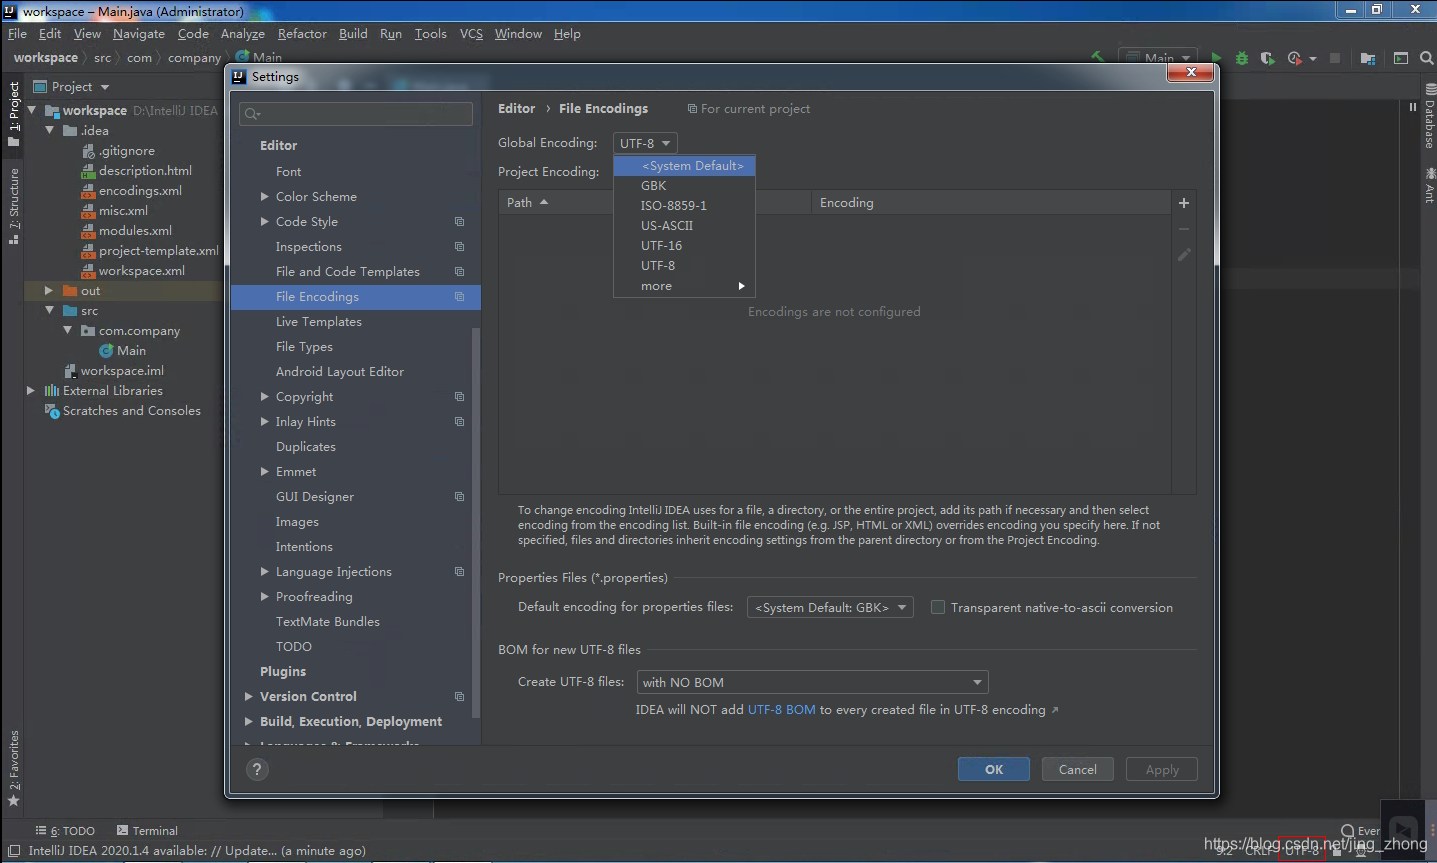Screen dimensions: 1437x863
Task: Click the Run Anything toolbar icon
Action: tap(1401, 58)
